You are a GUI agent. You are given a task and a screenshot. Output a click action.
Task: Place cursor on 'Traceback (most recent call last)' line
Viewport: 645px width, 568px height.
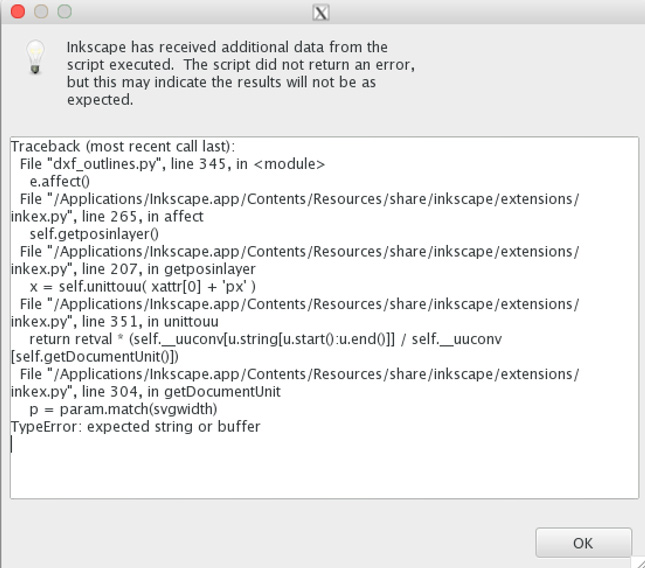(x=123, y=146)
